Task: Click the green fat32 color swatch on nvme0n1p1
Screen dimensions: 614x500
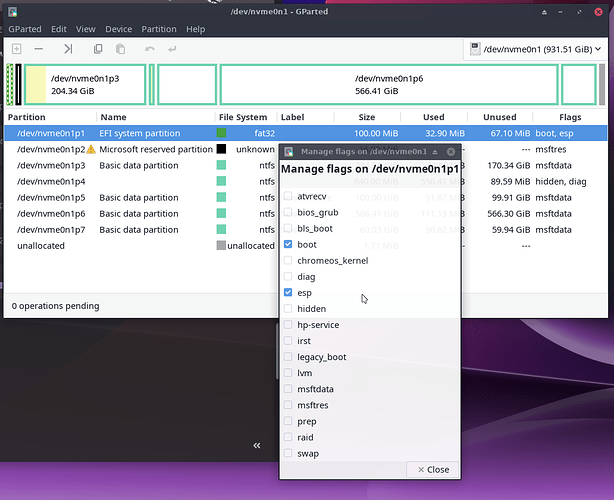Action: (x=221, y=133)
